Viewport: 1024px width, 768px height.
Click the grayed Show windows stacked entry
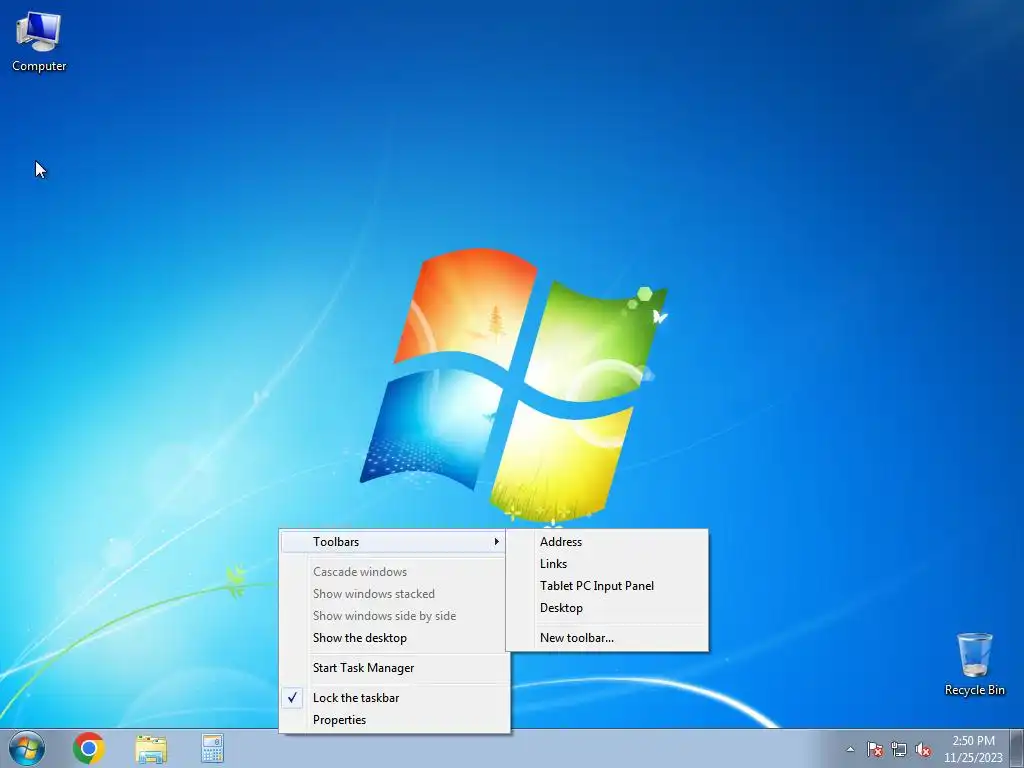pos(394,594)
